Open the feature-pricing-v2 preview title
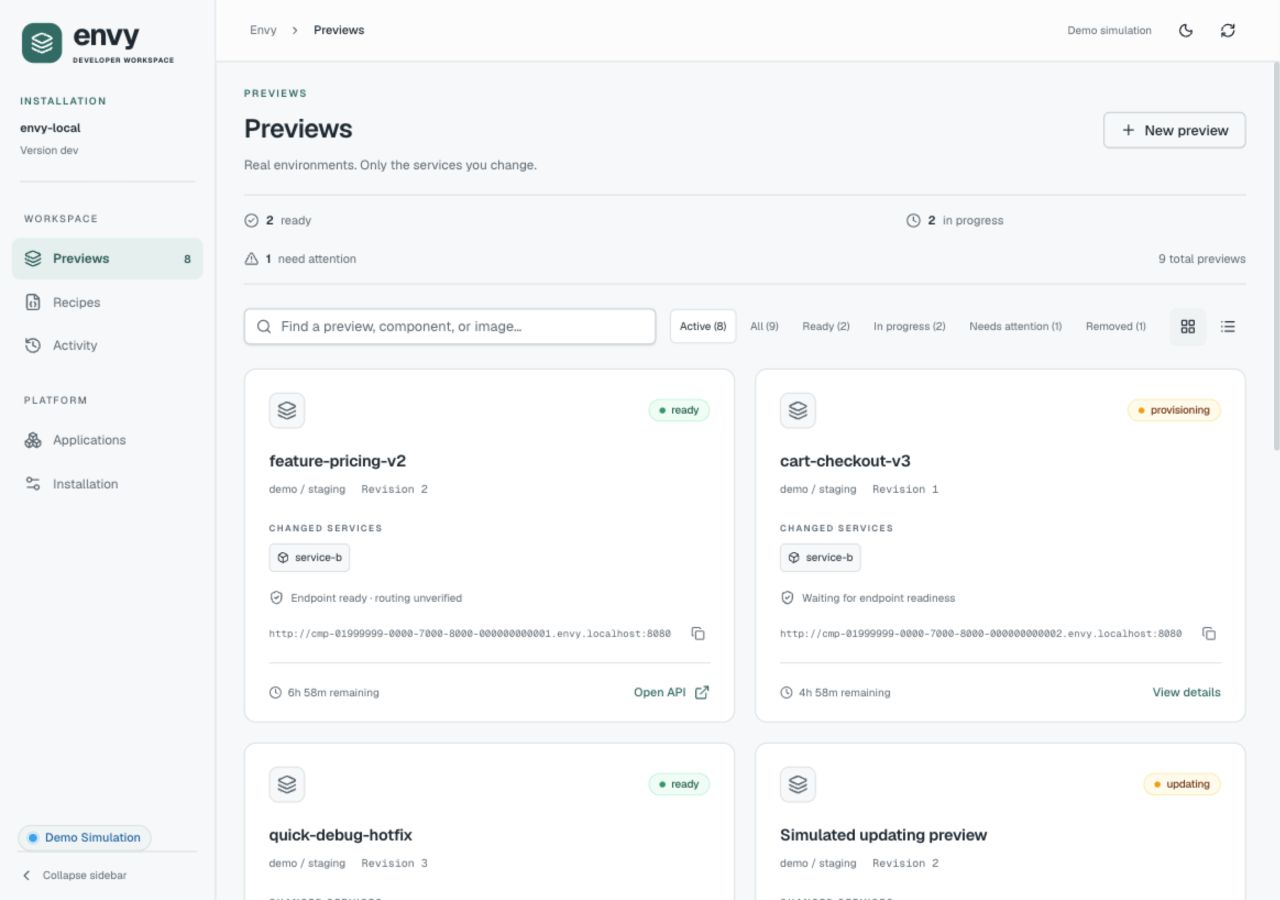 point(337,461)
